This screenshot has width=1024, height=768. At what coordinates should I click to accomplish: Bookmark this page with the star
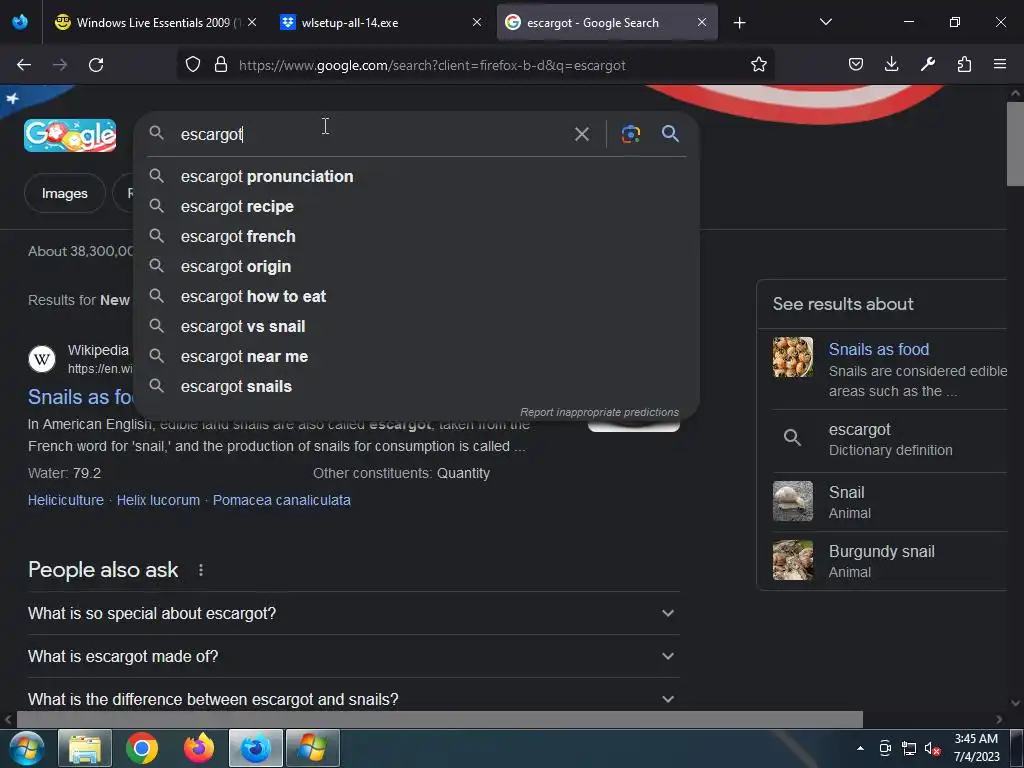coord(758,65)
